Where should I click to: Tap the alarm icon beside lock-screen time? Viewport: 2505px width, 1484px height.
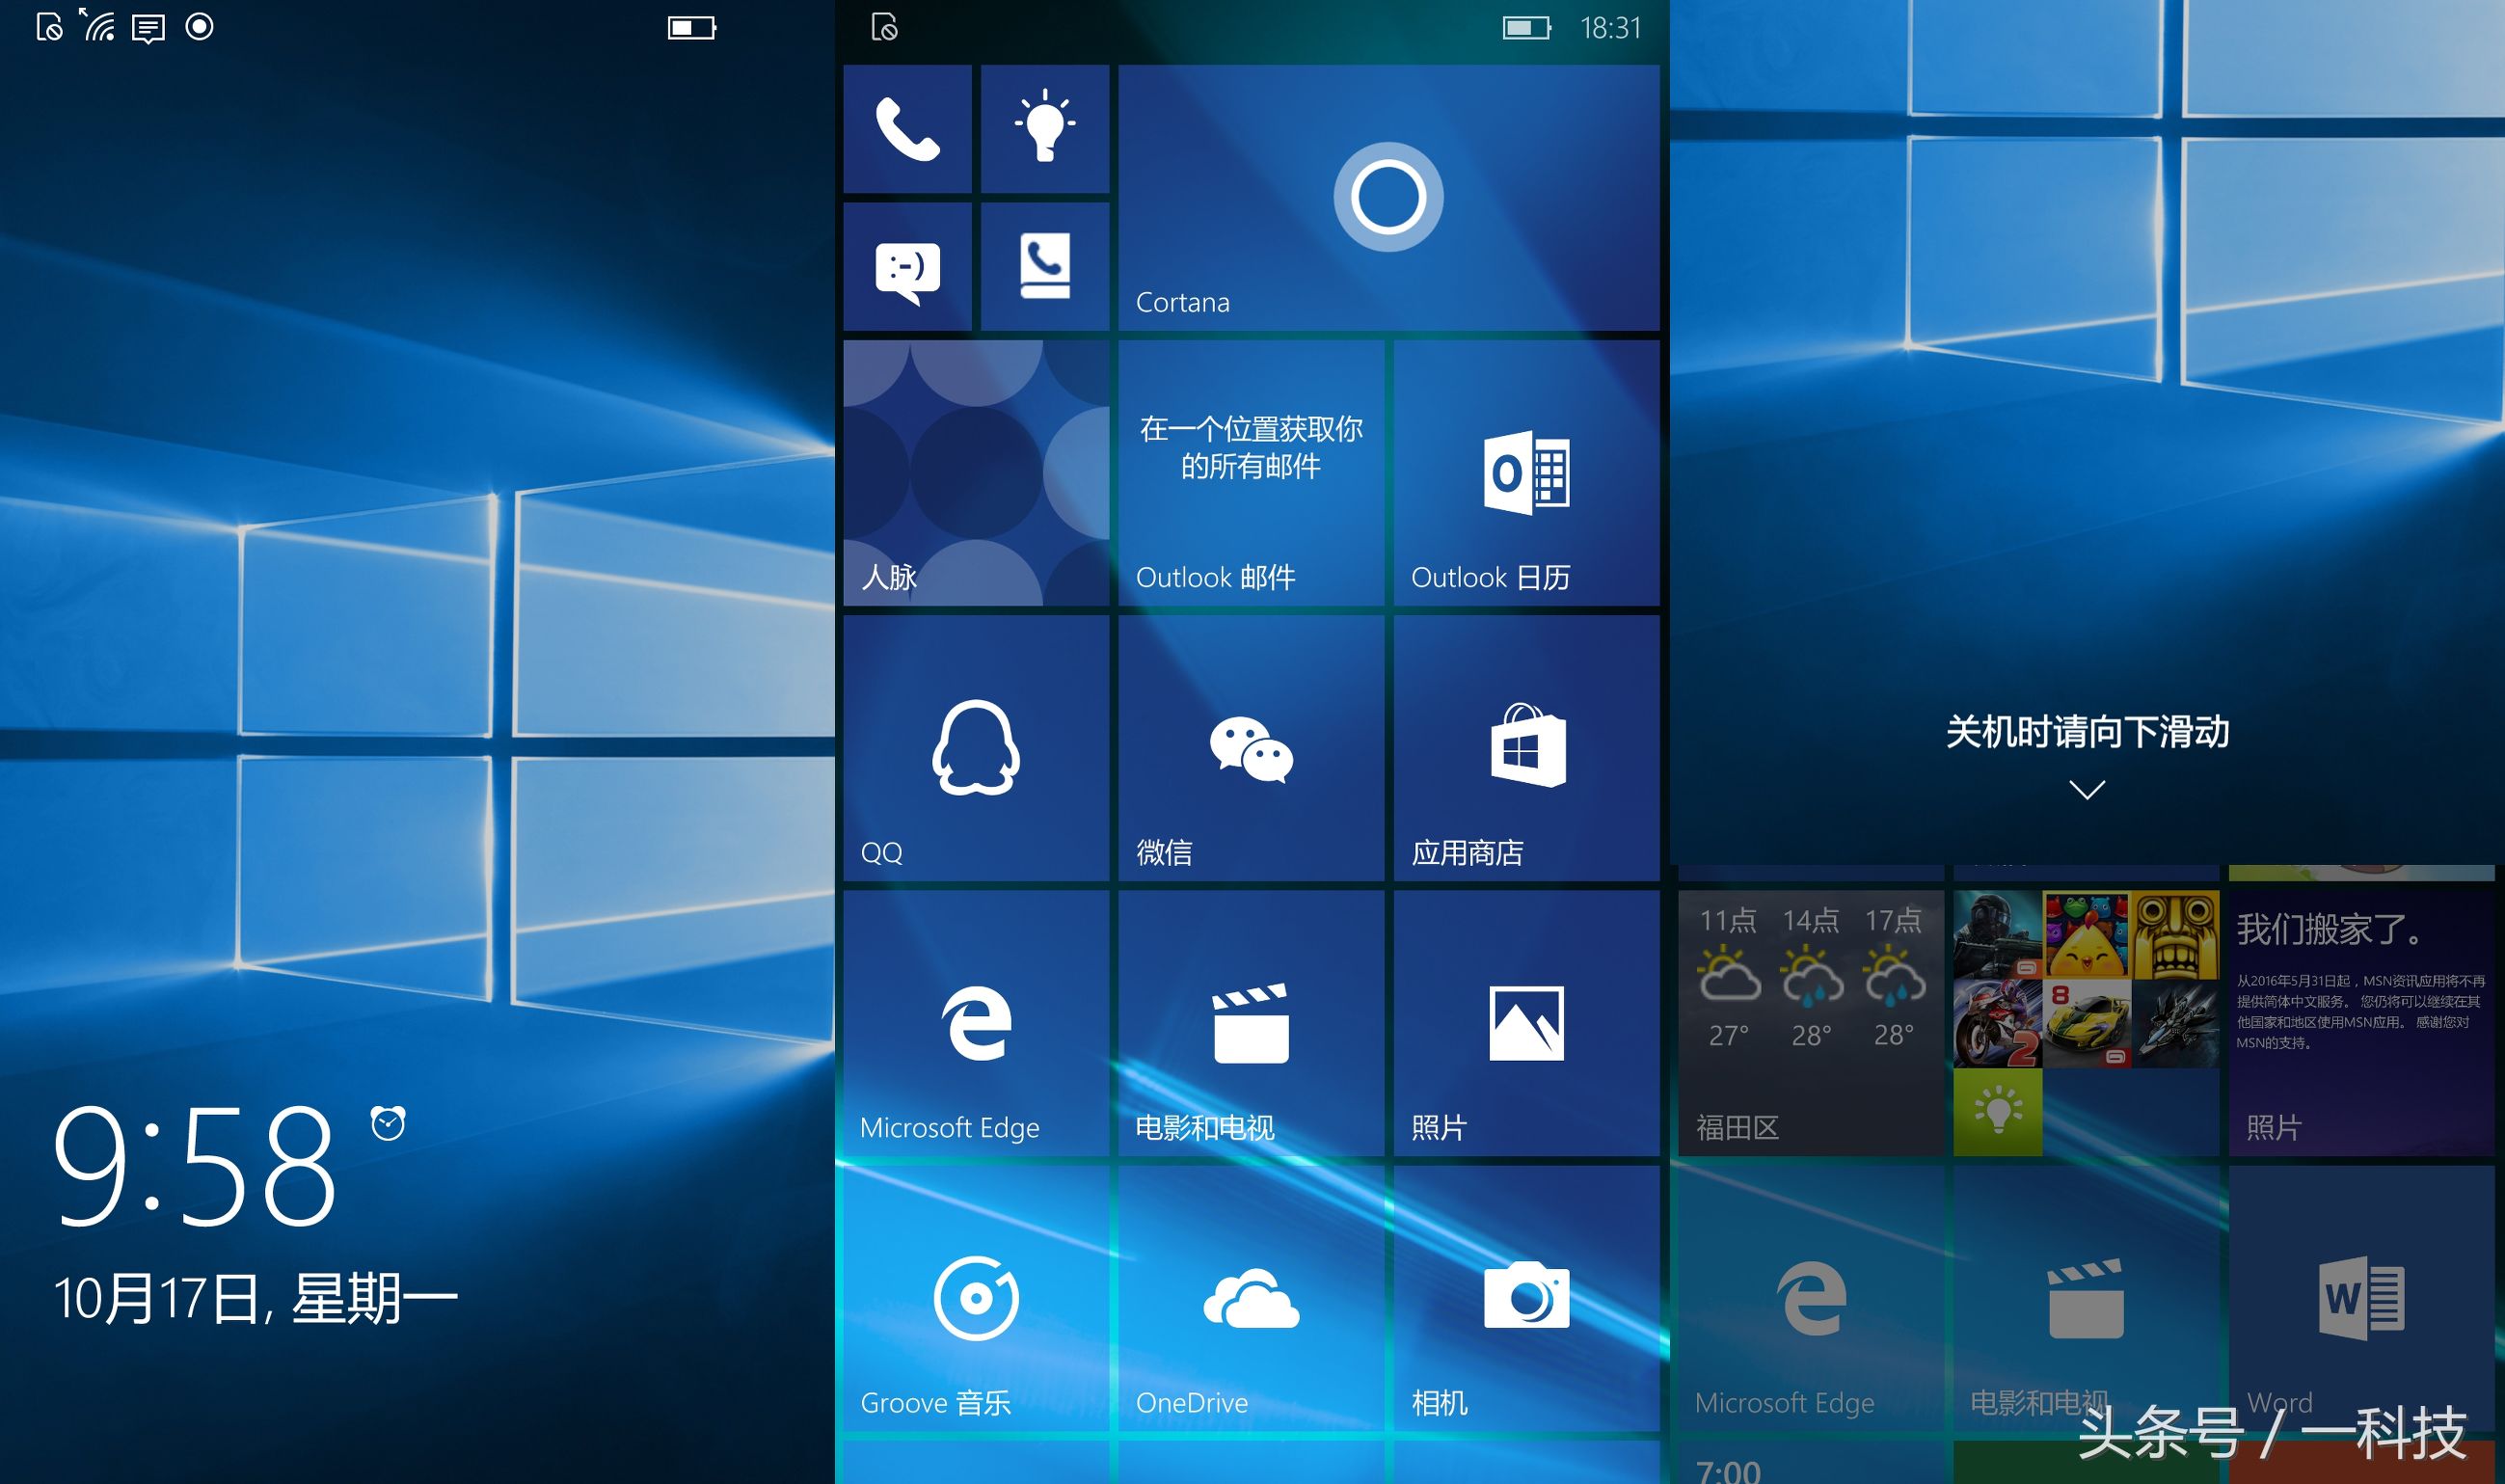coord(388,1123)
